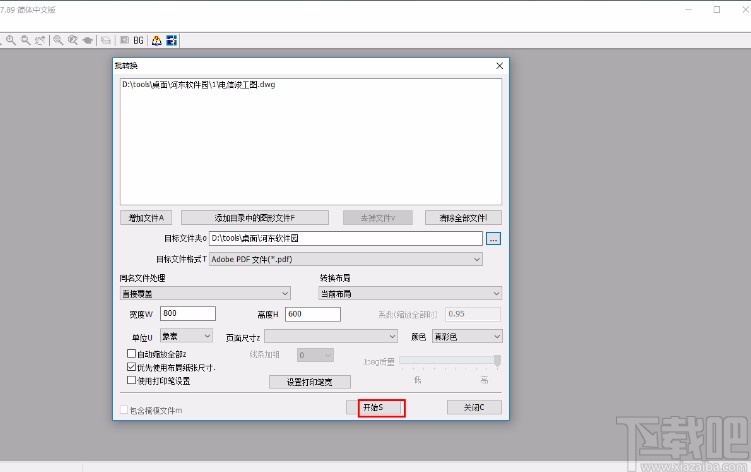Screen dimensions: 751x472
Task: Minimize the main application window
Action: pyautogui.click(x=688, y=10)
